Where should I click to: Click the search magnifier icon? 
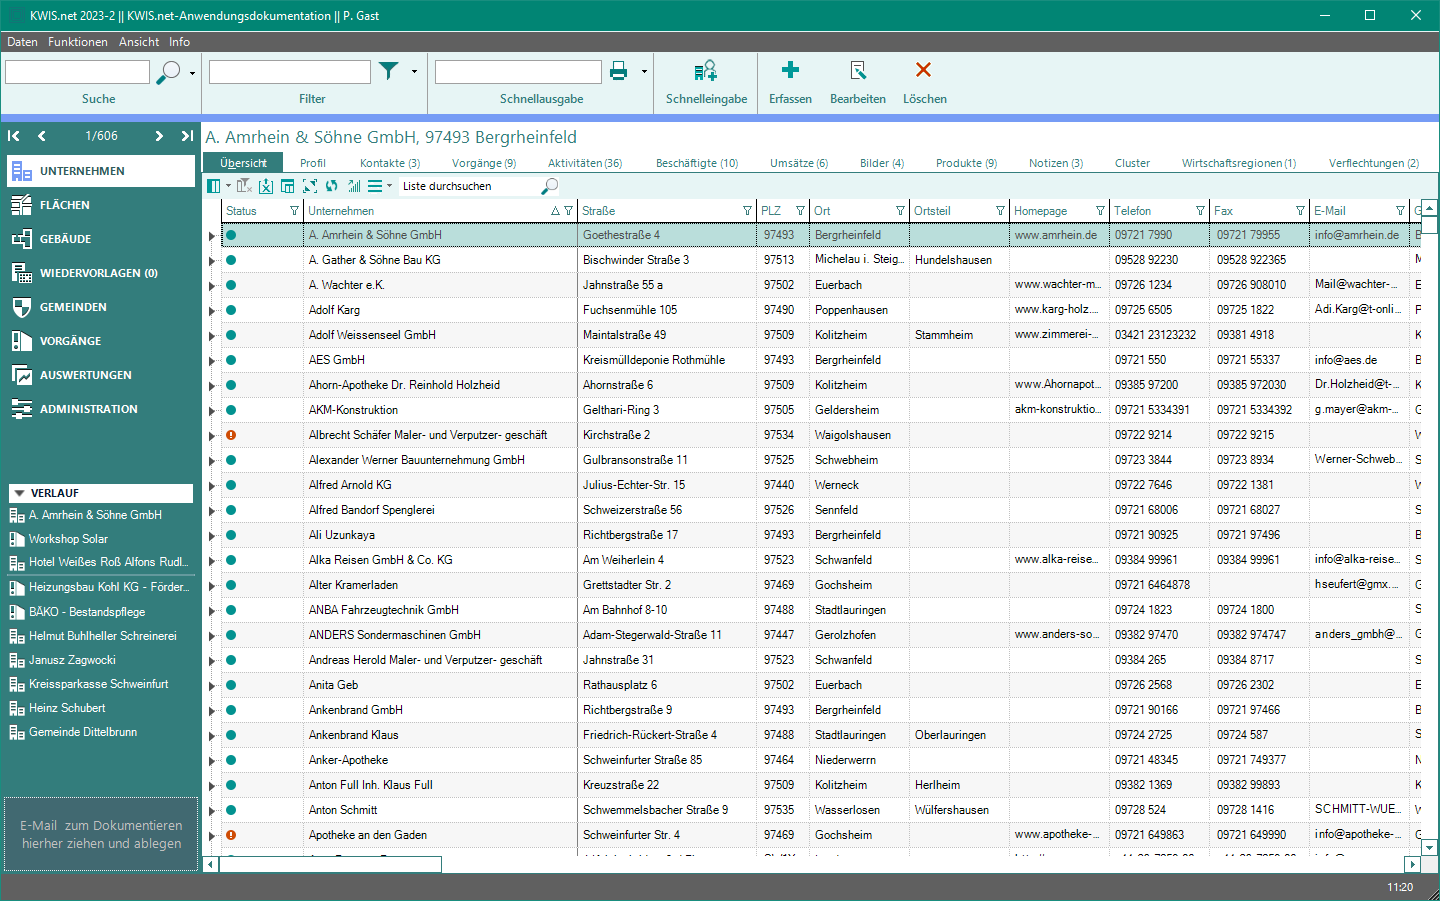[x=169, y=72]
